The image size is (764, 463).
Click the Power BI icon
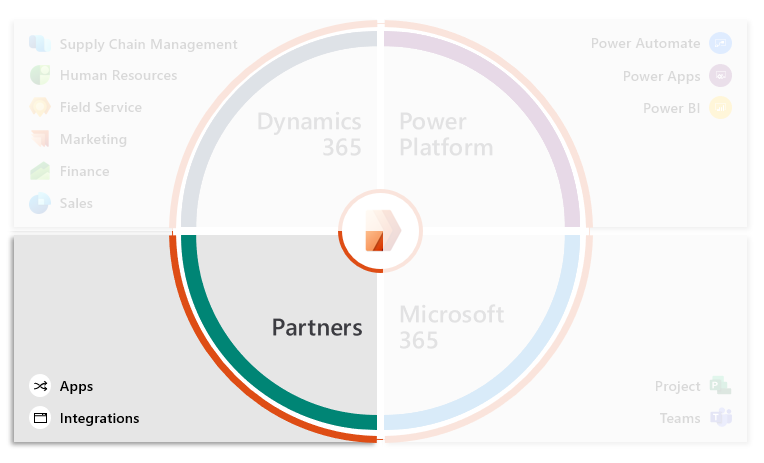click(720, 108)
